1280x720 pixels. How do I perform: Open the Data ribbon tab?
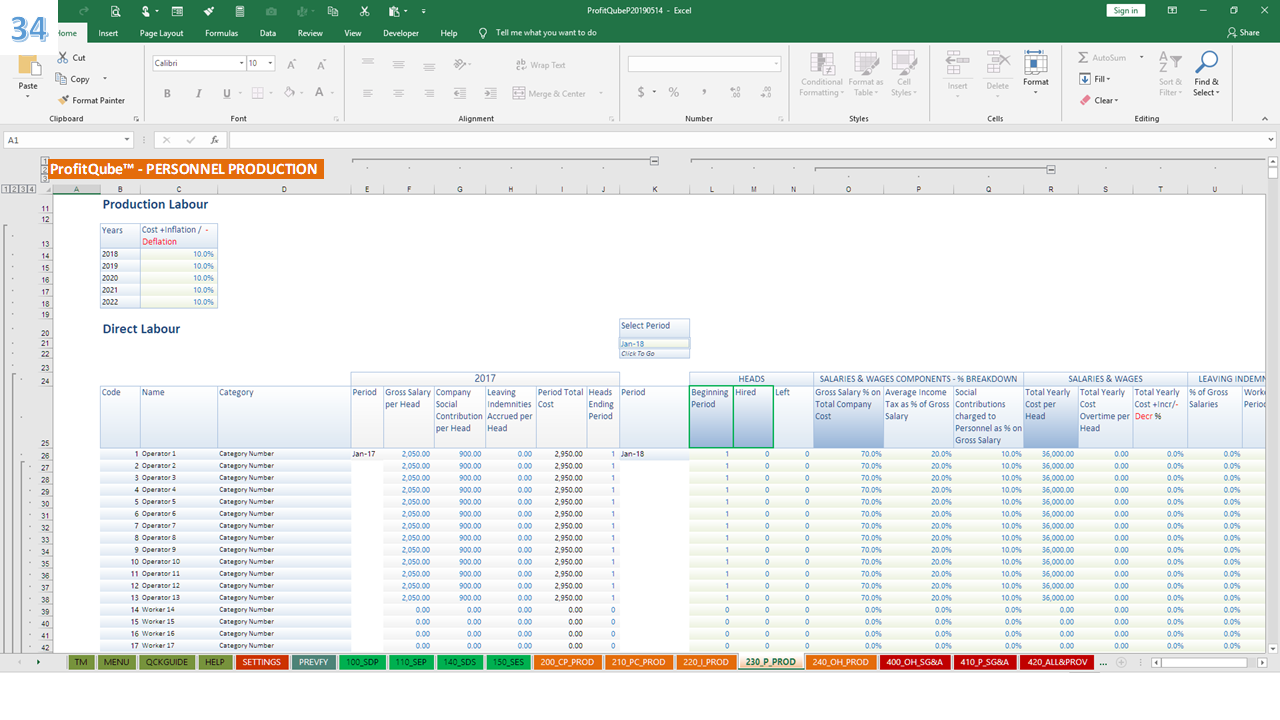tap(268, 33)
